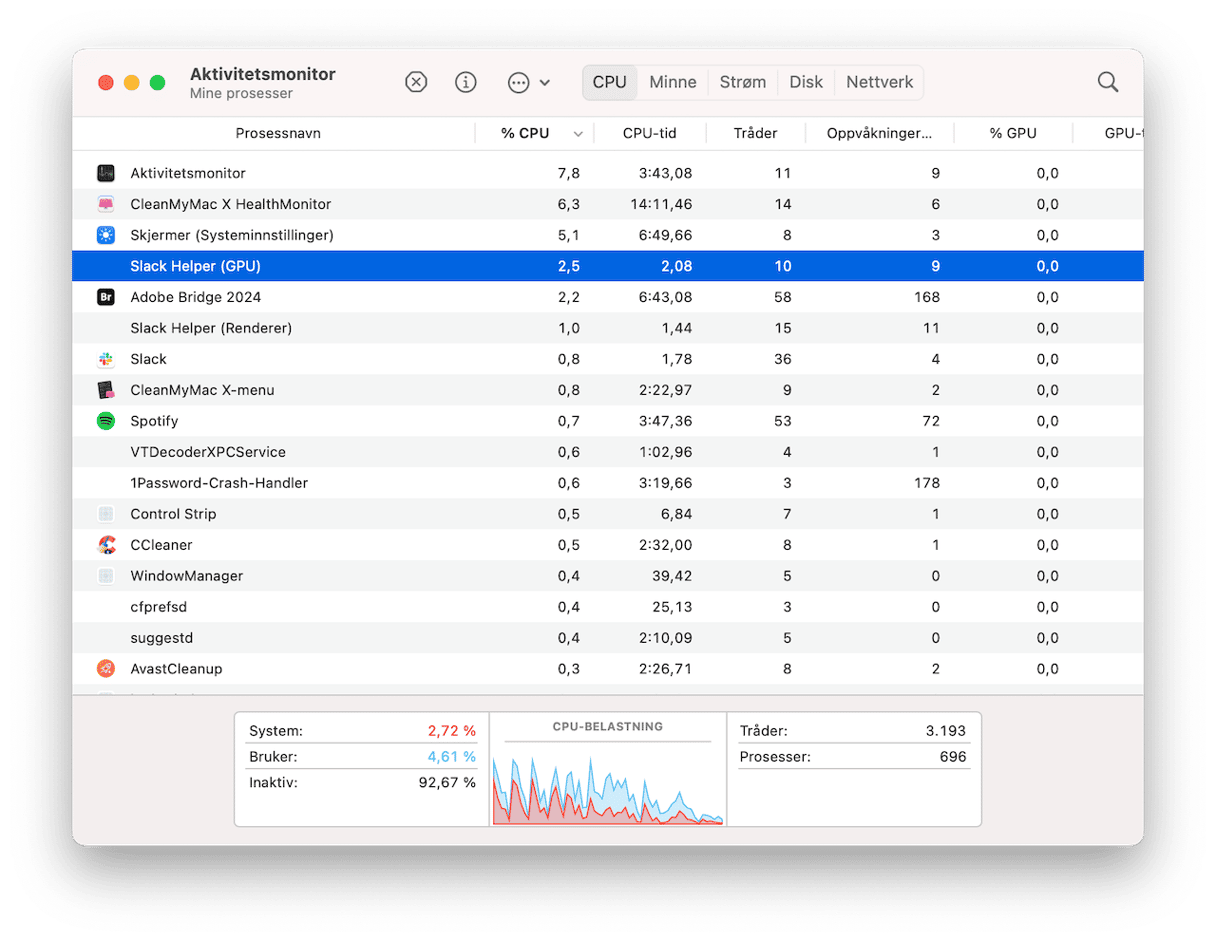Select the 1Password-Crash-Handler process

608,483
